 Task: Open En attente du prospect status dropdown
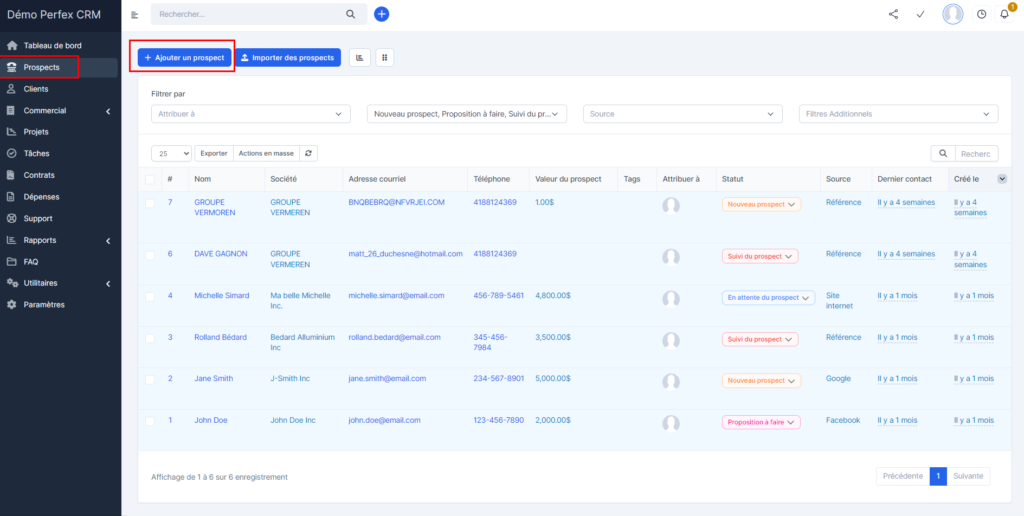point(768,298)
